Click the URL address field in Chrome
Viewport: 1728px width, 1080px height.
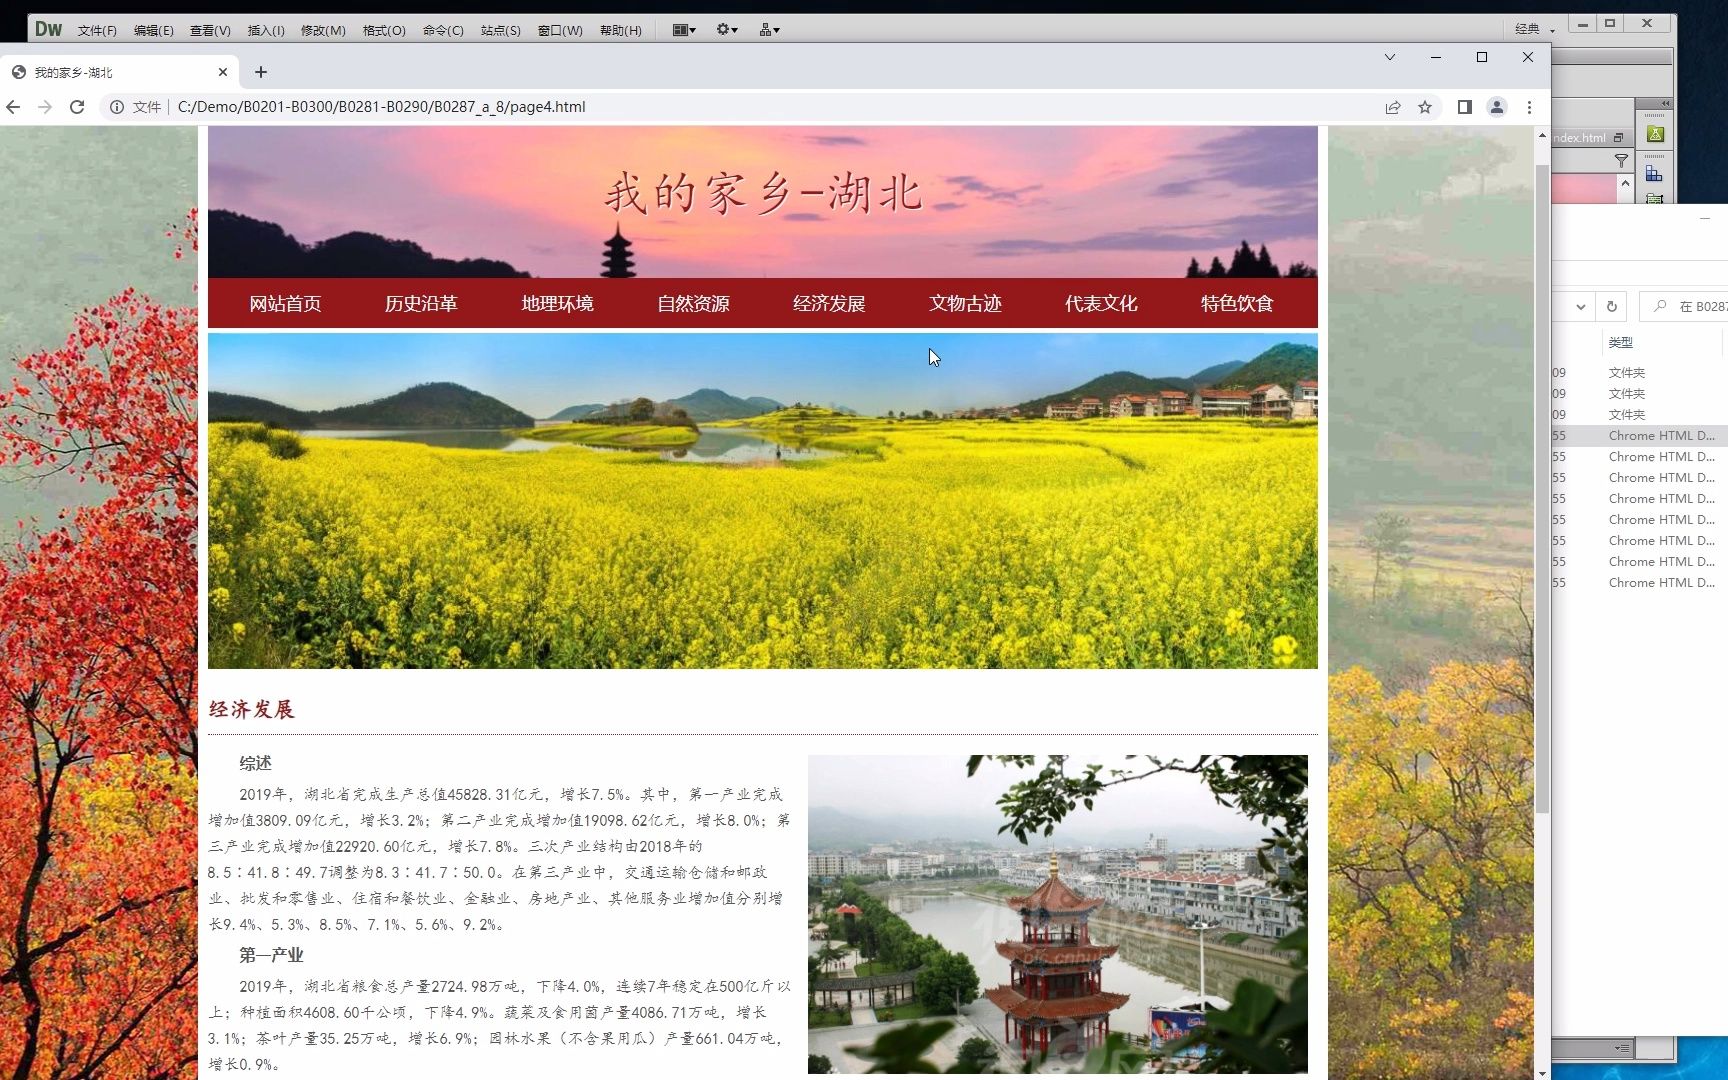click(770, 107)
